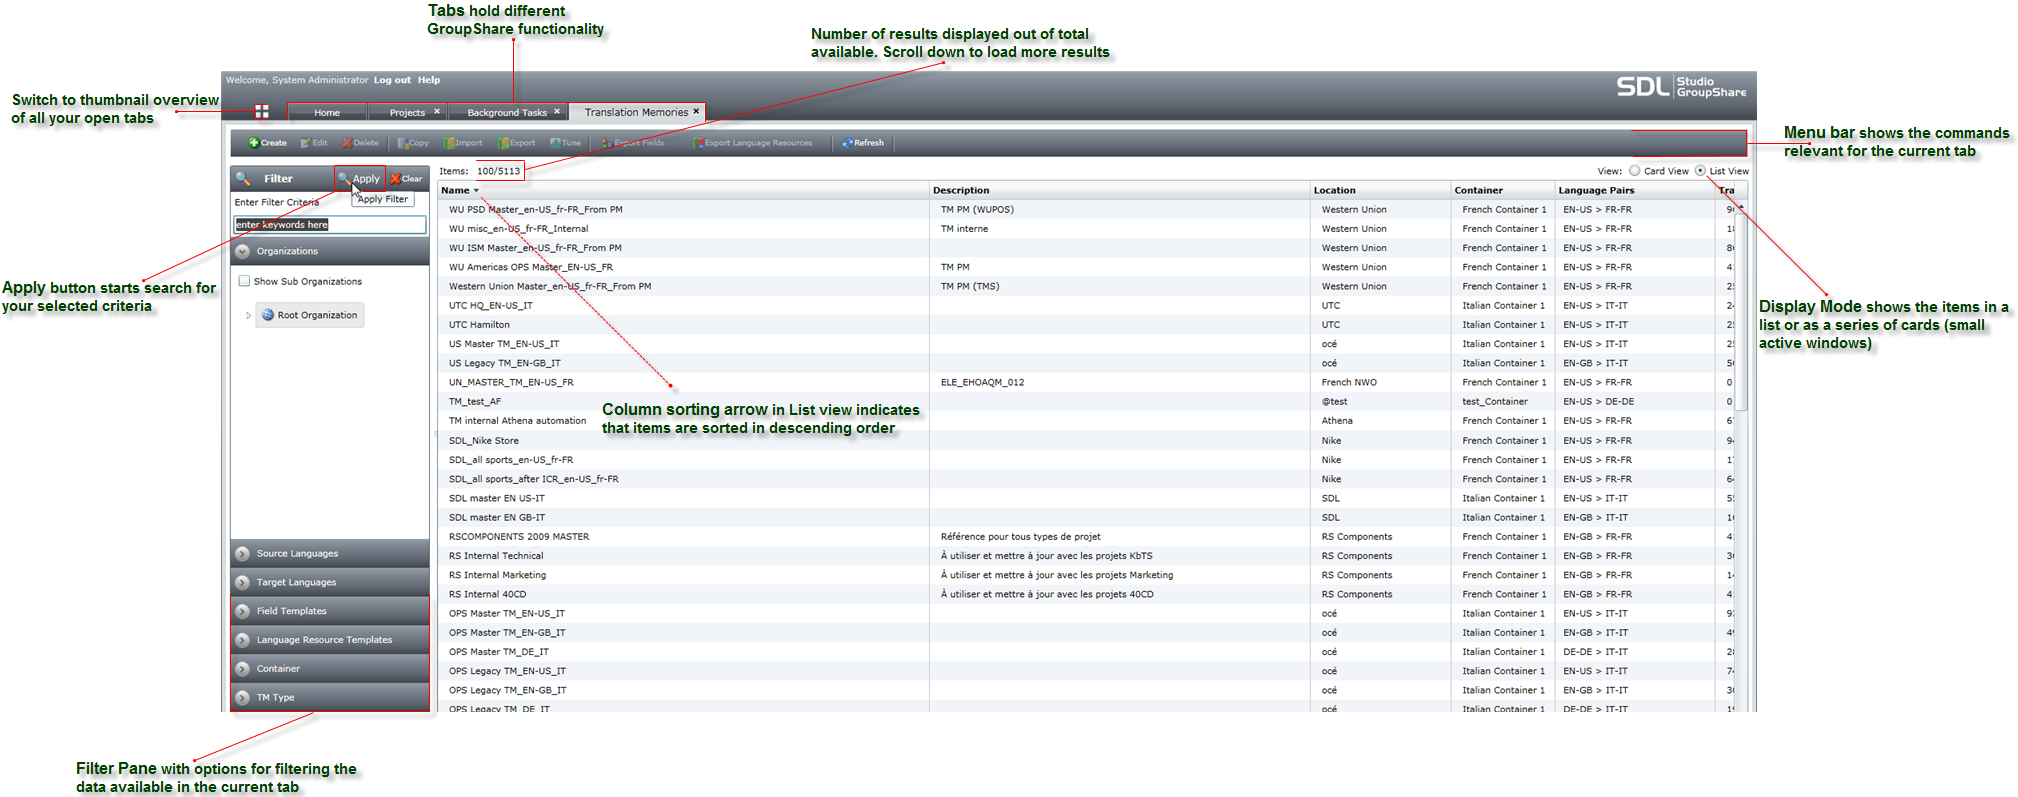Click the Delete toolbar button
This screenshot has width=2018, height=797.
tap(360, 143)
